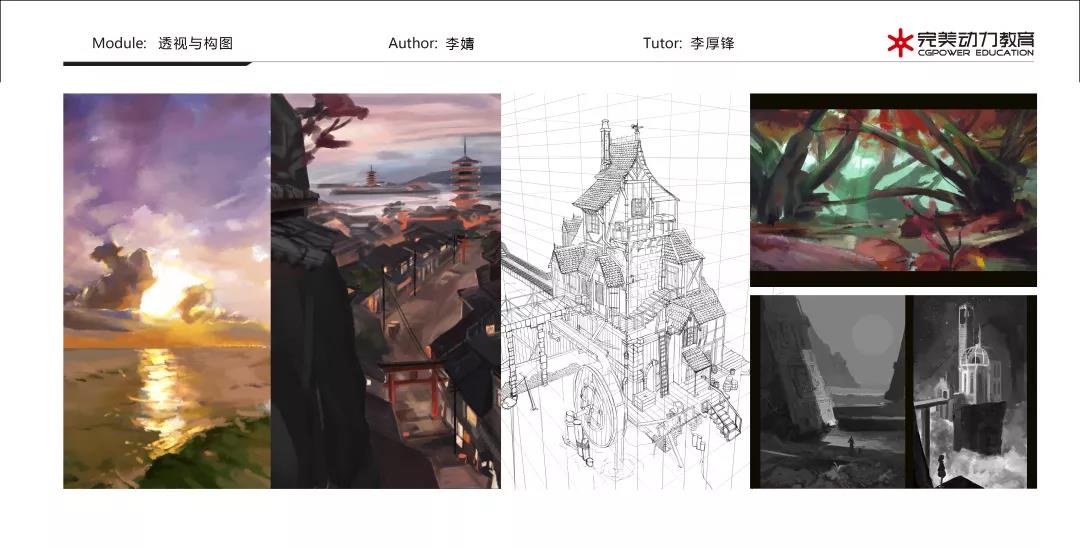
Task: Click the thick black header underline bar
Action: pyautogui.click(x=155, y=64)
